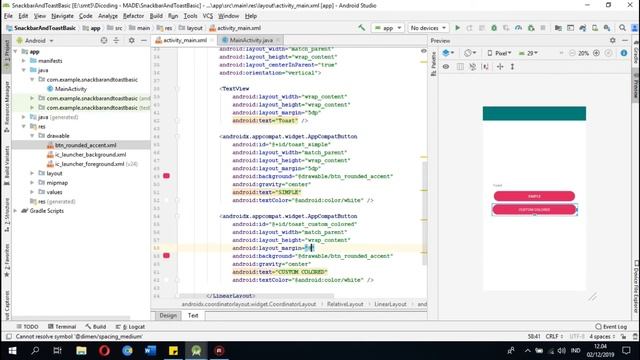Open Project panel settings gear
The image size is (640, 360).
[x=131, y=40]
